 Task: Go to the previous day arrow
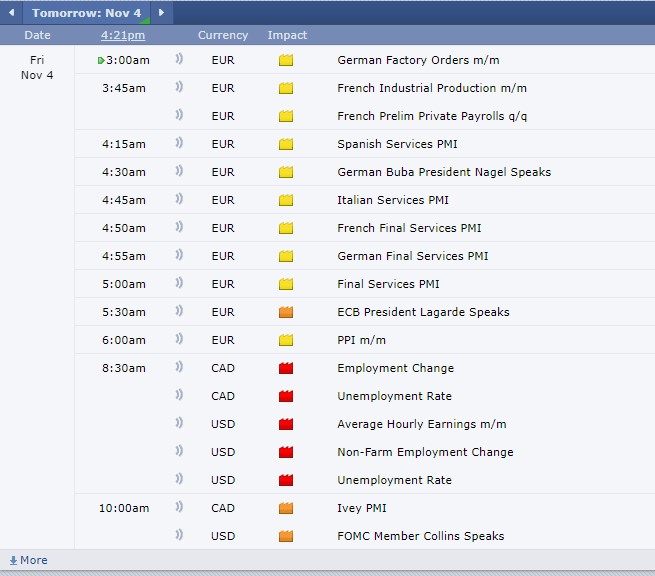pyautogui.click(x=11, y=13)
